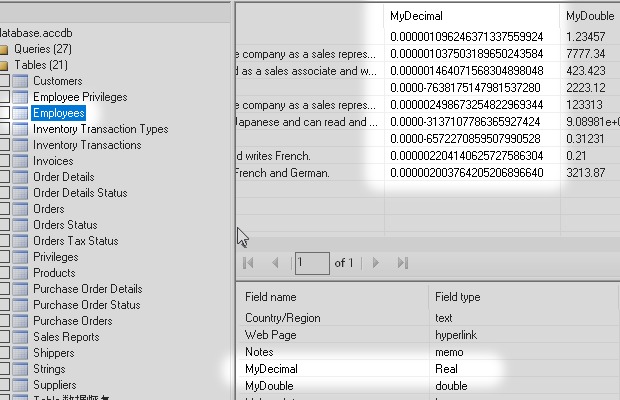This screenshot has width=620, height=400.
Task: Enable the checkbox for Sales Reports
Action: 4,337
